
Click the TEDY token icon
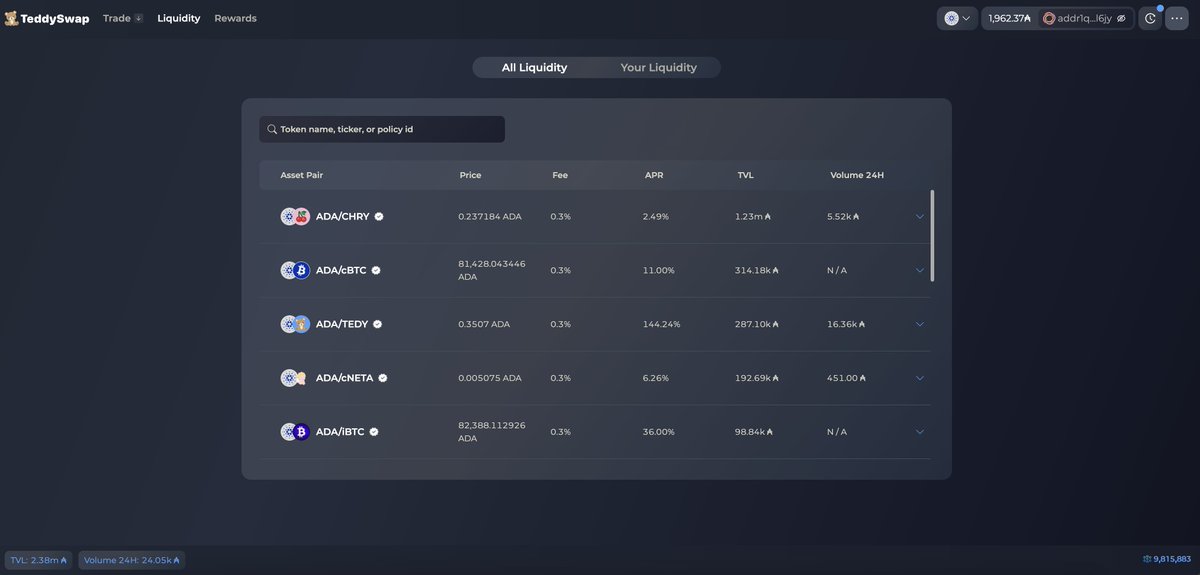(302, 324)
